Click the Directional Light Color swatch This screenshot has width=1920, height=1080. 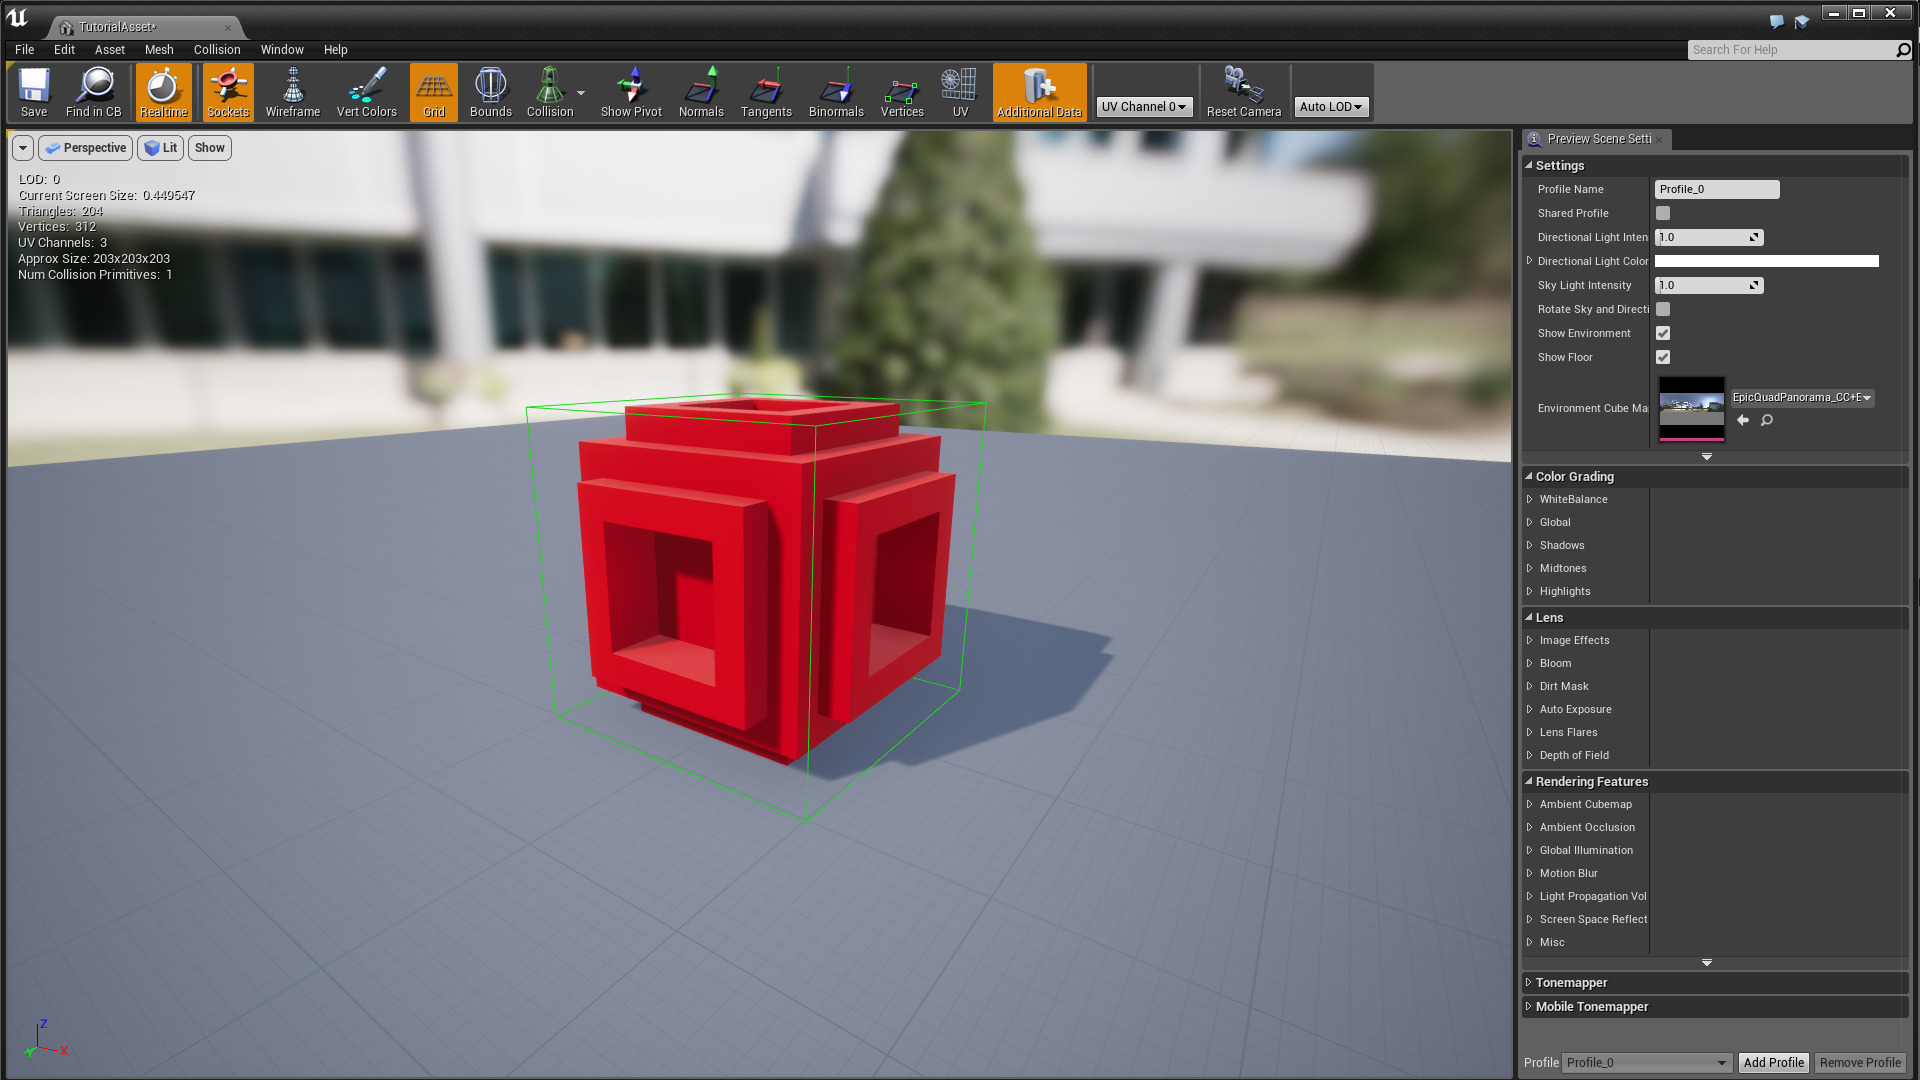coord(1766,261)
